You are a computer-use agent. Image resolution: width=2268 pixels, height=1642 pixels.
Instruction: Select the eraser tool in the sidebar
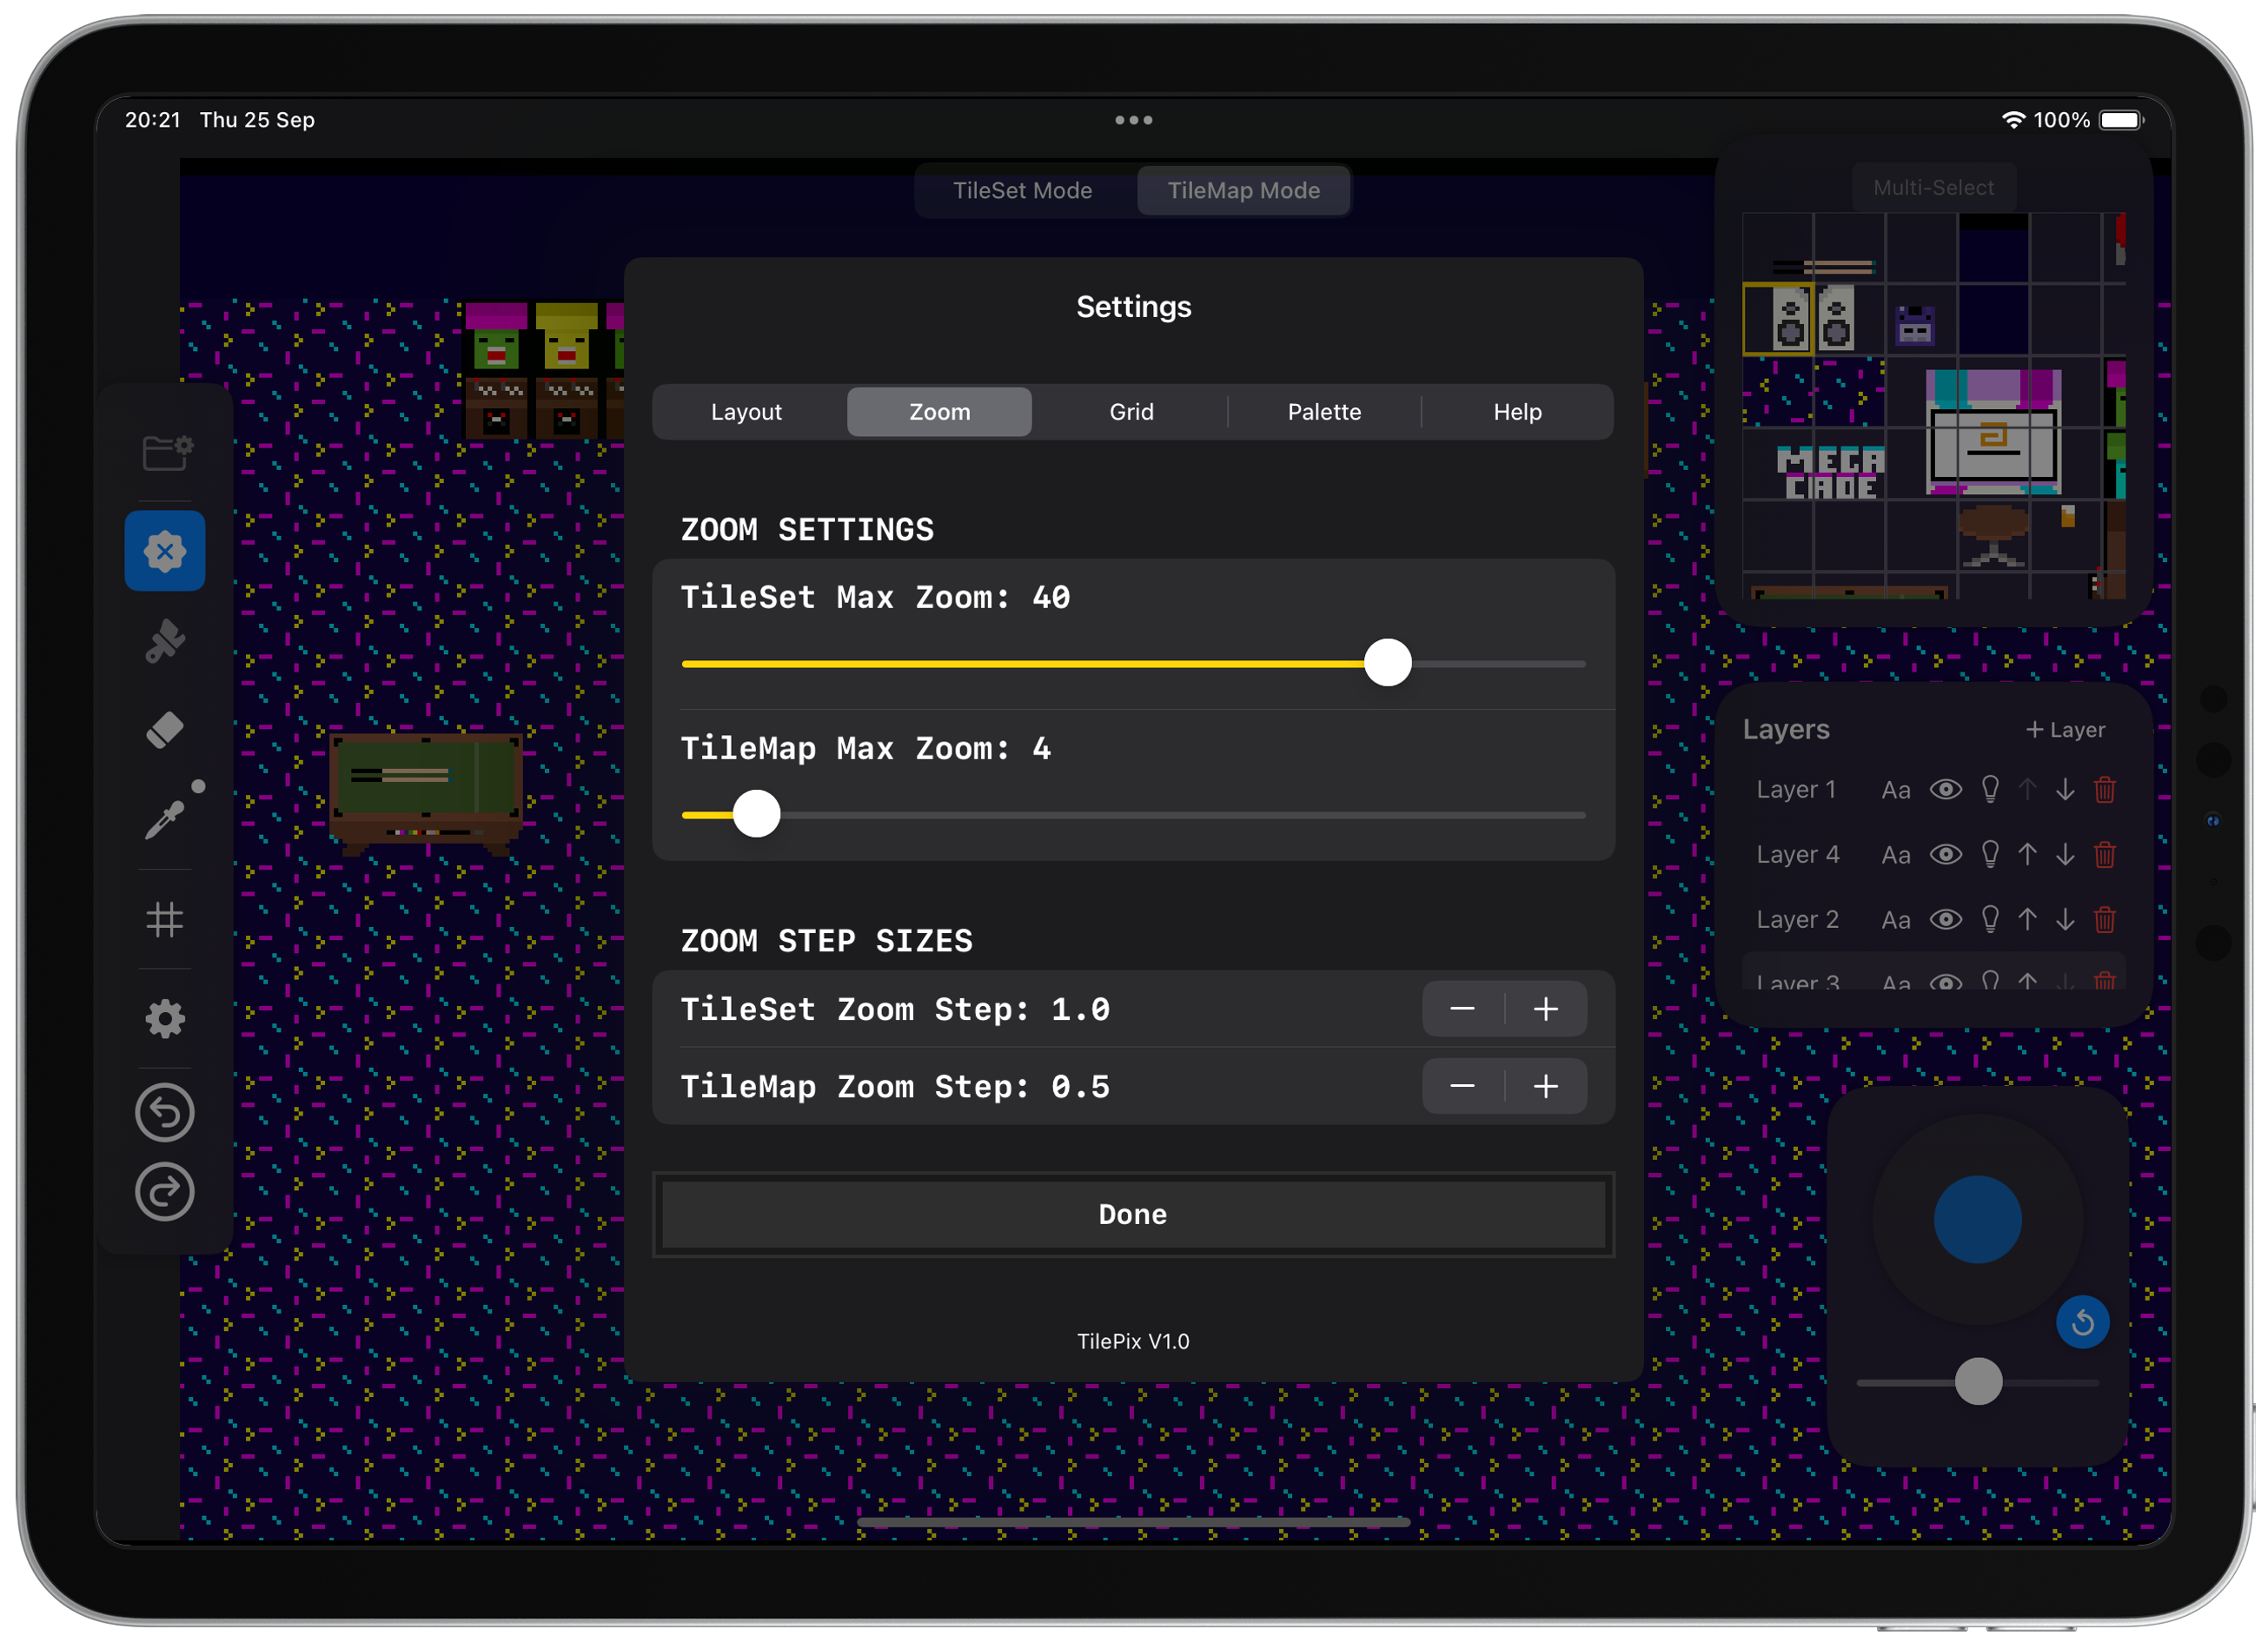165,730
